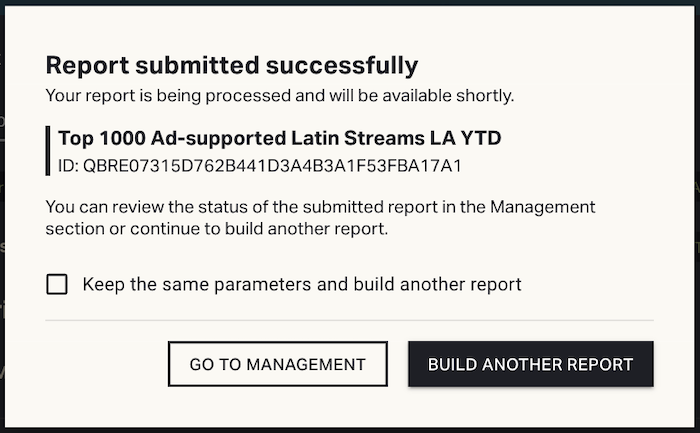This screenshot has height=433, width=700.
Task: Click the report ID starting with QBRE07315
Action: pos(280,164)
